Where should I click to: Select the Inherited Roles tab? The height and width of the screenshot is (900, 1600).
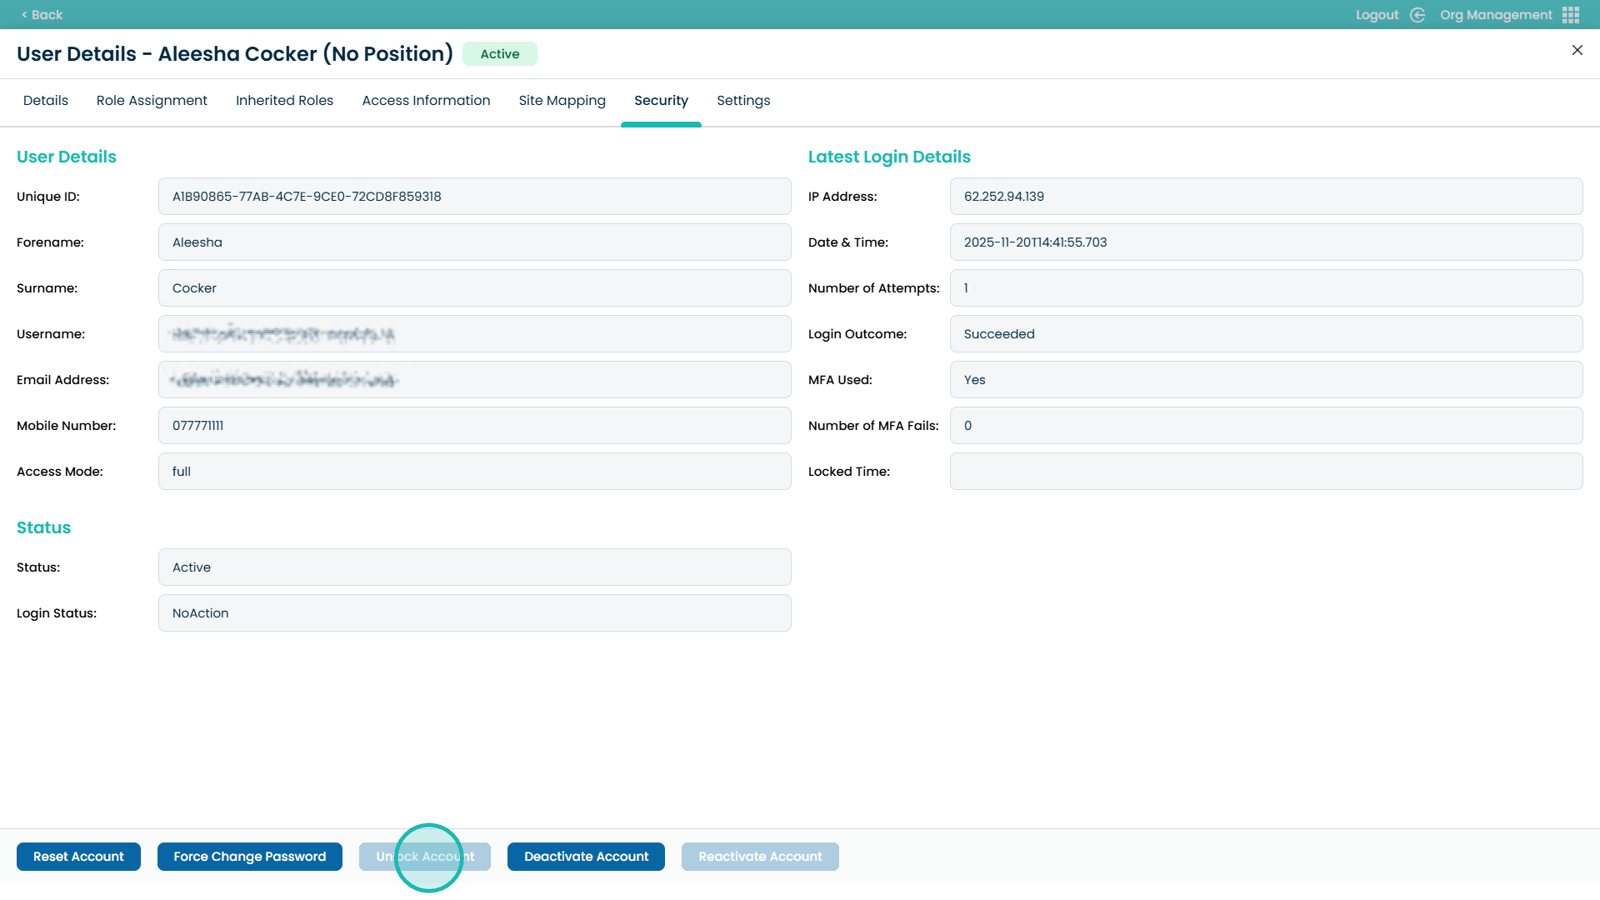click(x=285, y=101)
